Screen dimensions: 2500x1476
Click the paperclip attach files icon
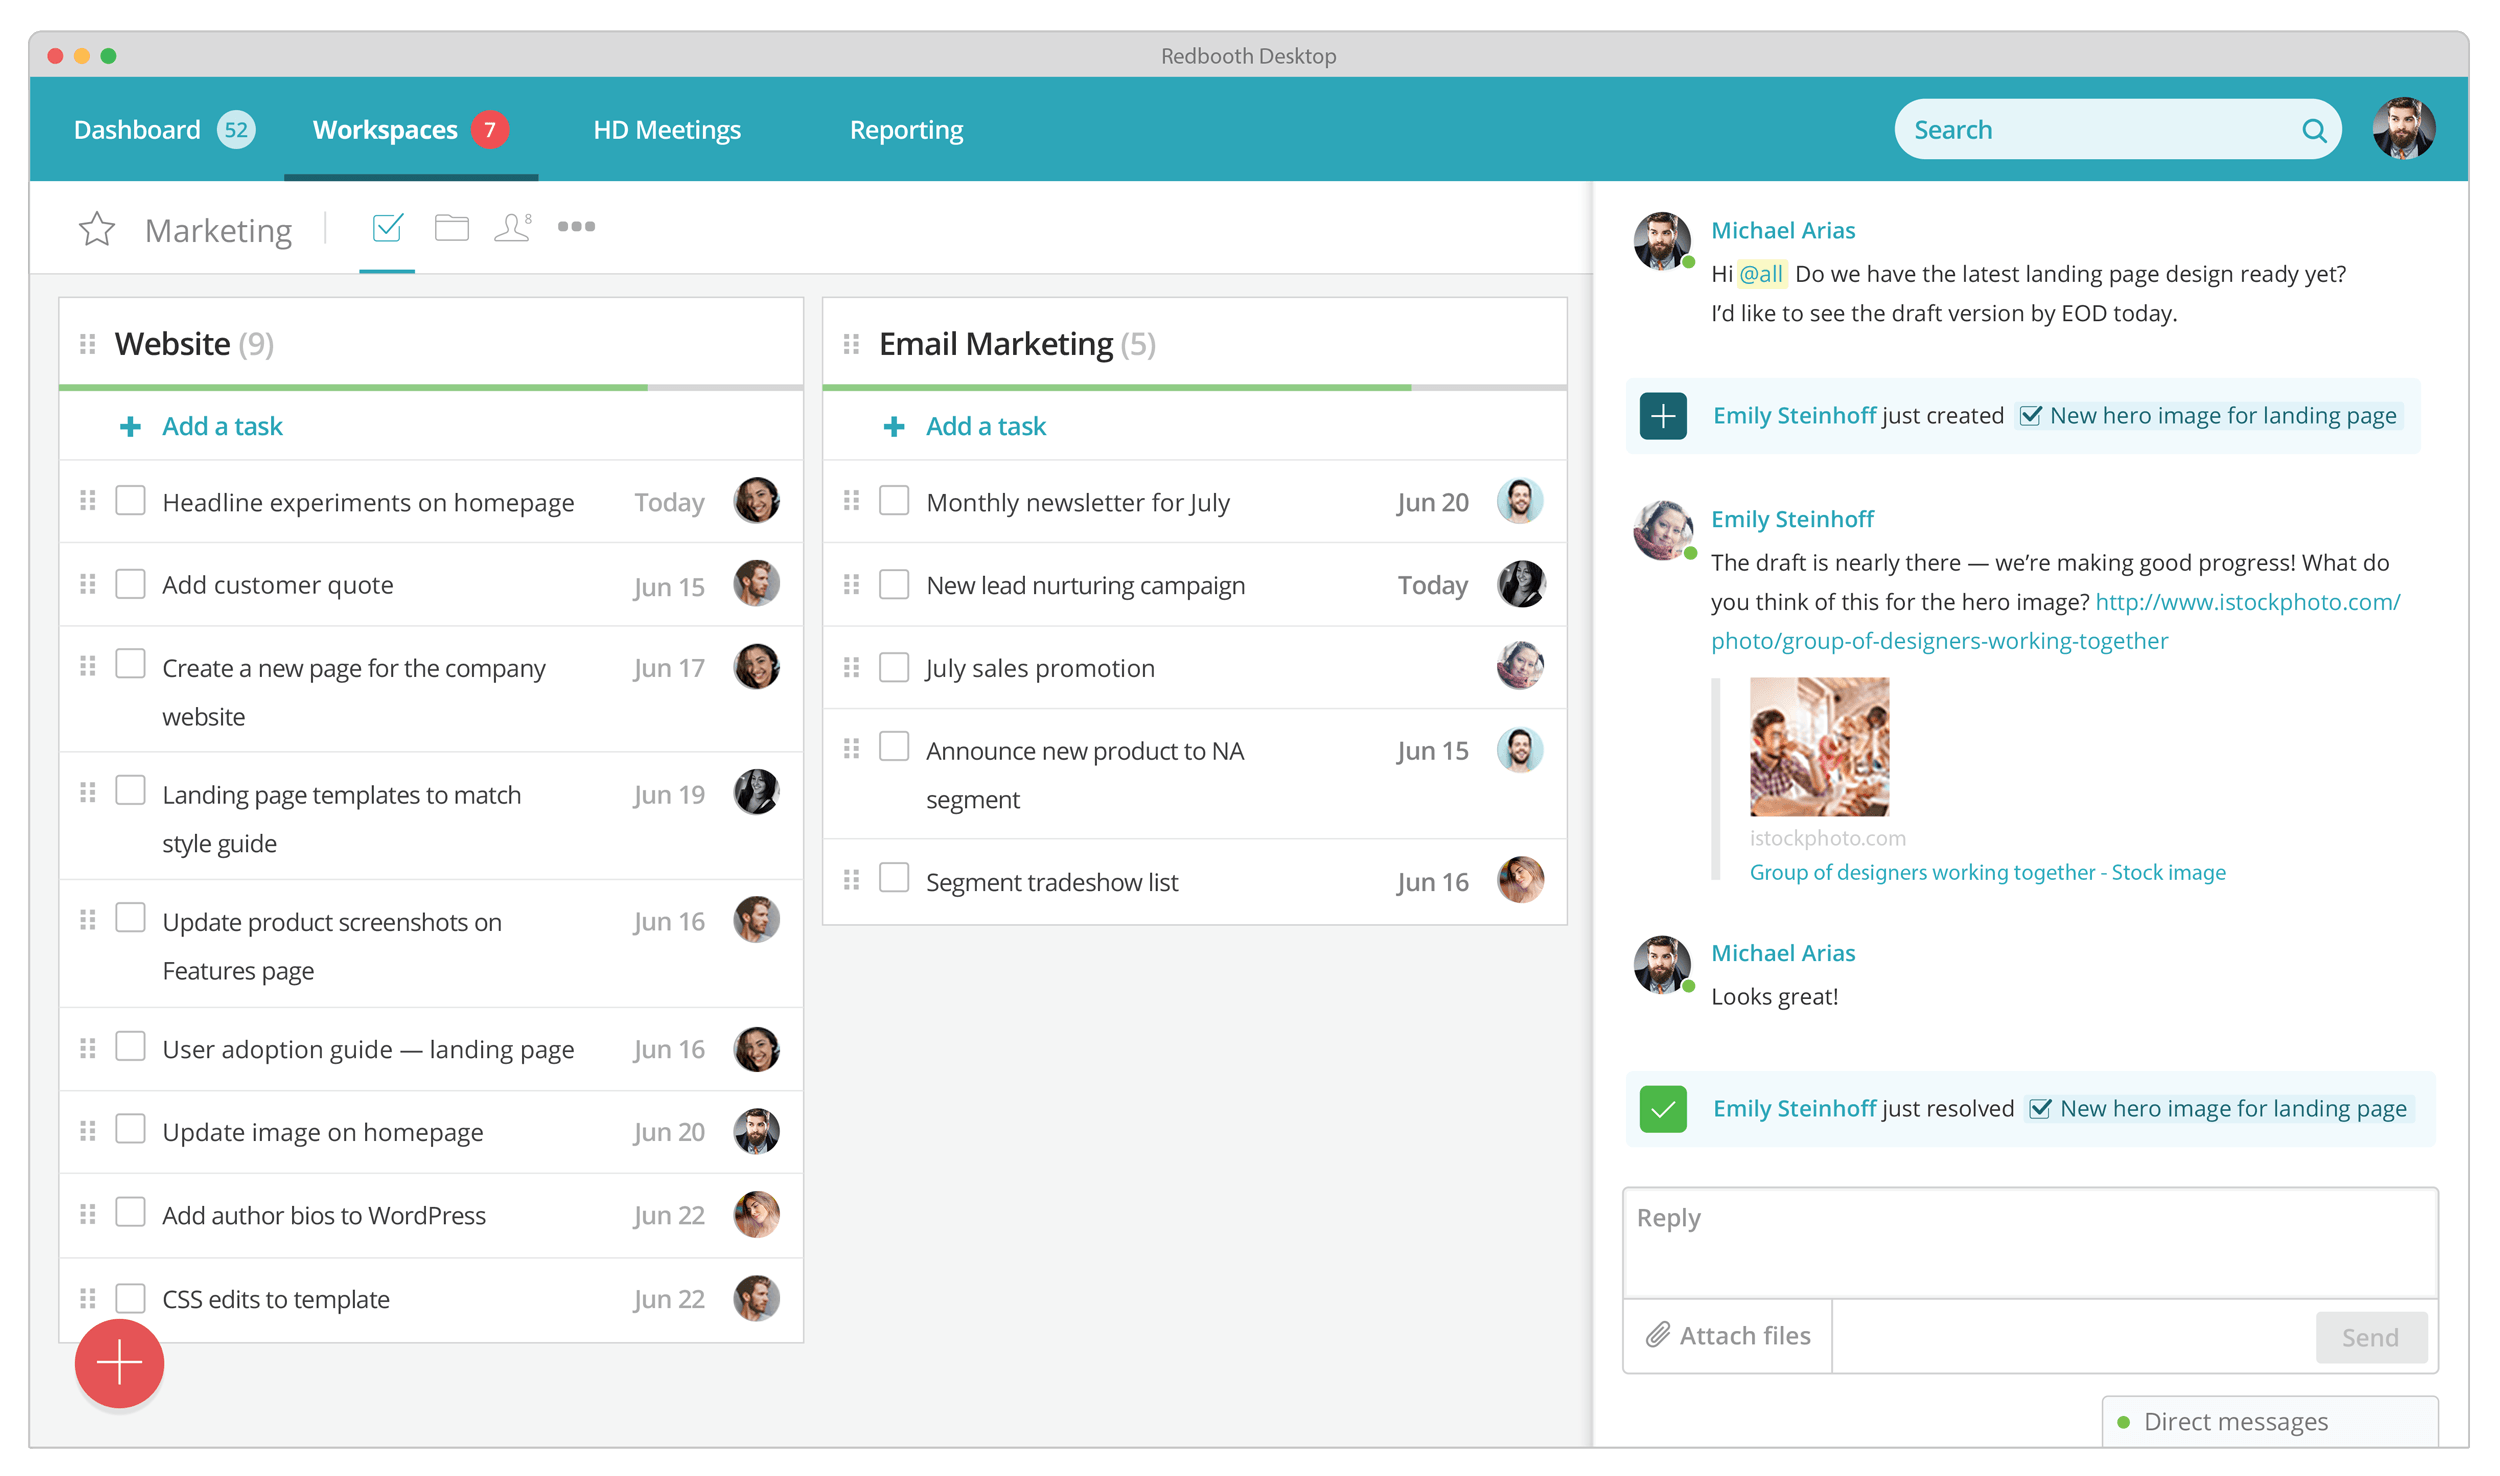[x=1658, y=1335]
